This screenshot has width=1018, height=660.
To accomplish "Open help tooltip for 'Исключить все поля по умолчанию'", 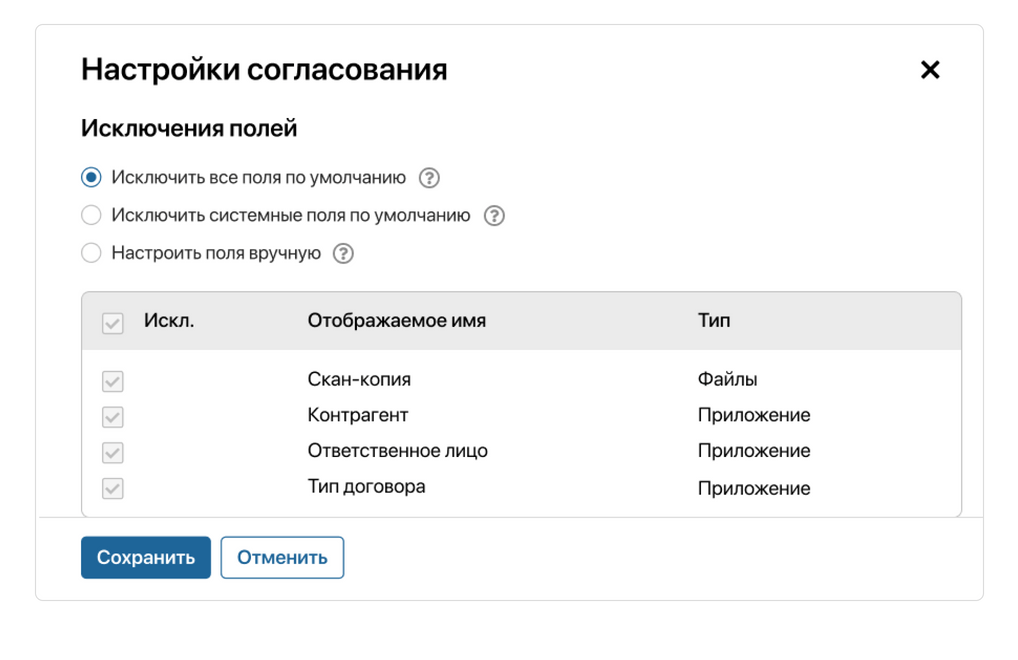I will point(428,176).
